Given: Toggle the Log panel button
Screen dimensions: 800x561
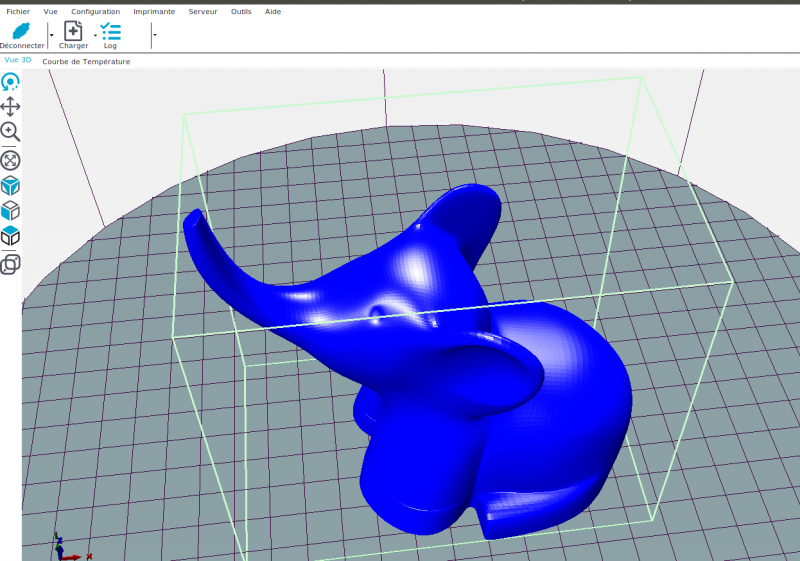Looking at the screenshot, I should click(x=110, y=35).
